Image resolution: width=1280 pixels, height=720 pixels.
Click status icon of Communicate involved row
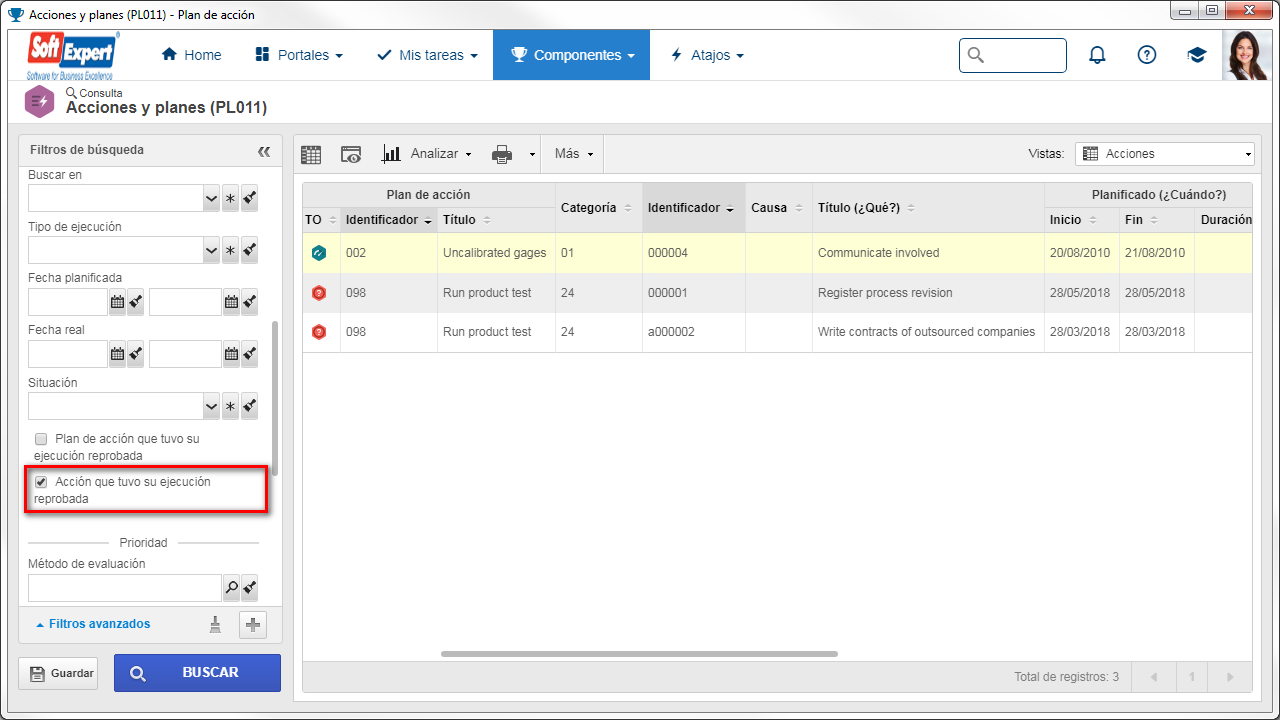tap(319, 253)
